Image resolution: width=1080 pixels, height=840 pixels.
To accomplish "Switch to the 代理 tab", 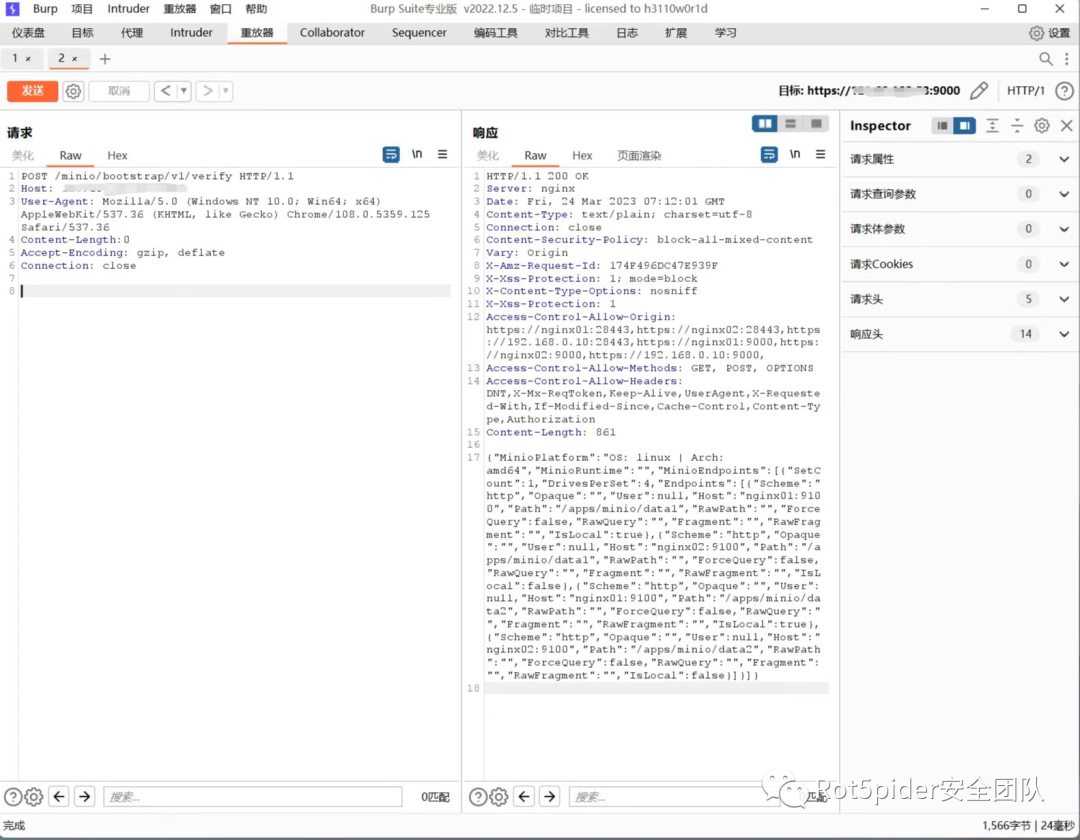I will [132, 33].
